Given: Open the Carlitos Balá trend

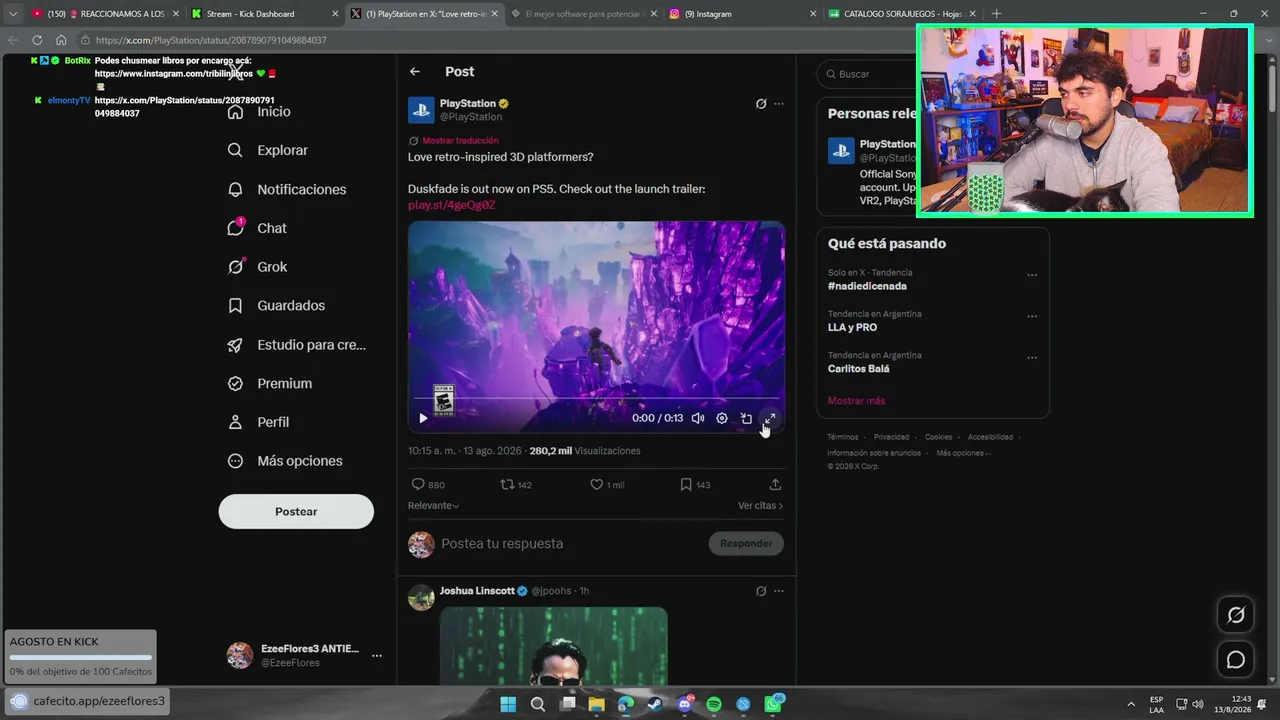Looking at the screenshot, I should coord(859,369).
